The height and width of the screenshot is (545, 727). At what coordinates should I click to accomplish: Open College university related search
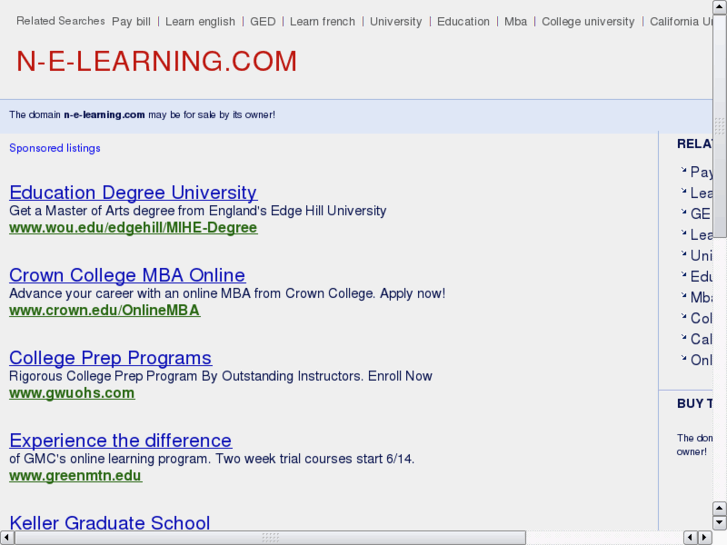click(588, 22)
